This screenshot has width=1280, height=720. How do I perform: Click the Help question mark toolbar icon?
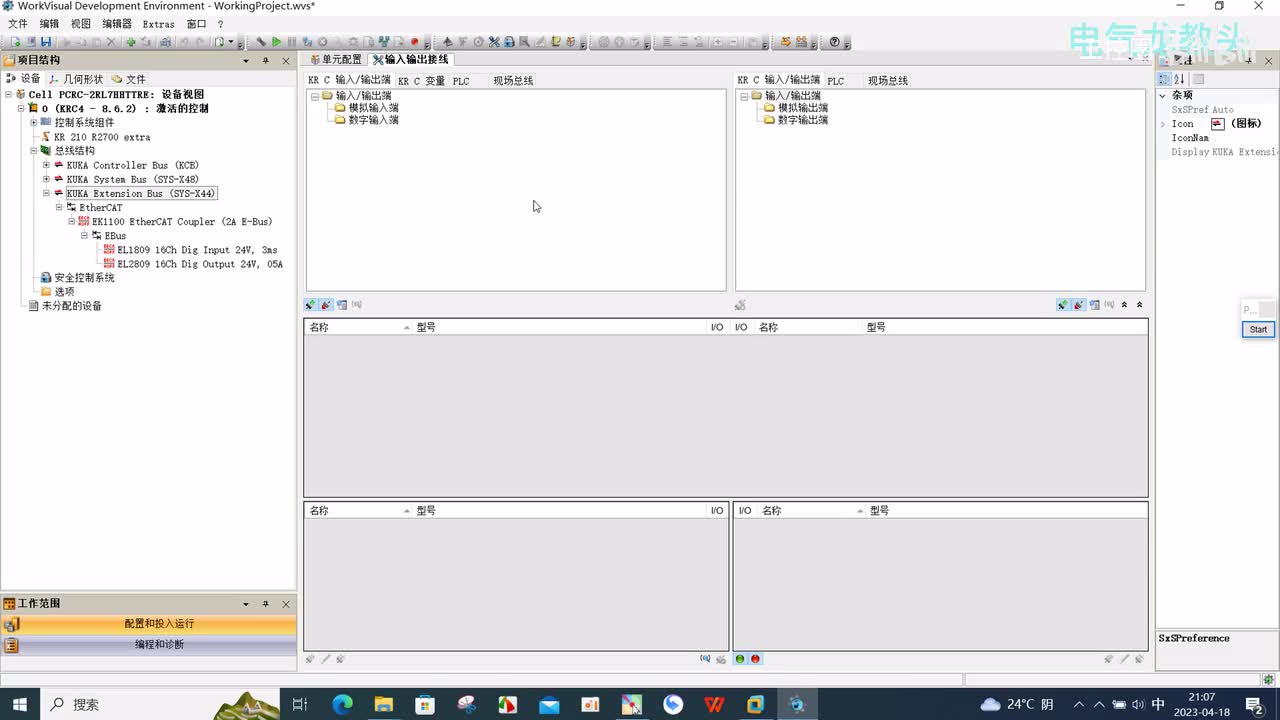tap(834, 42)
